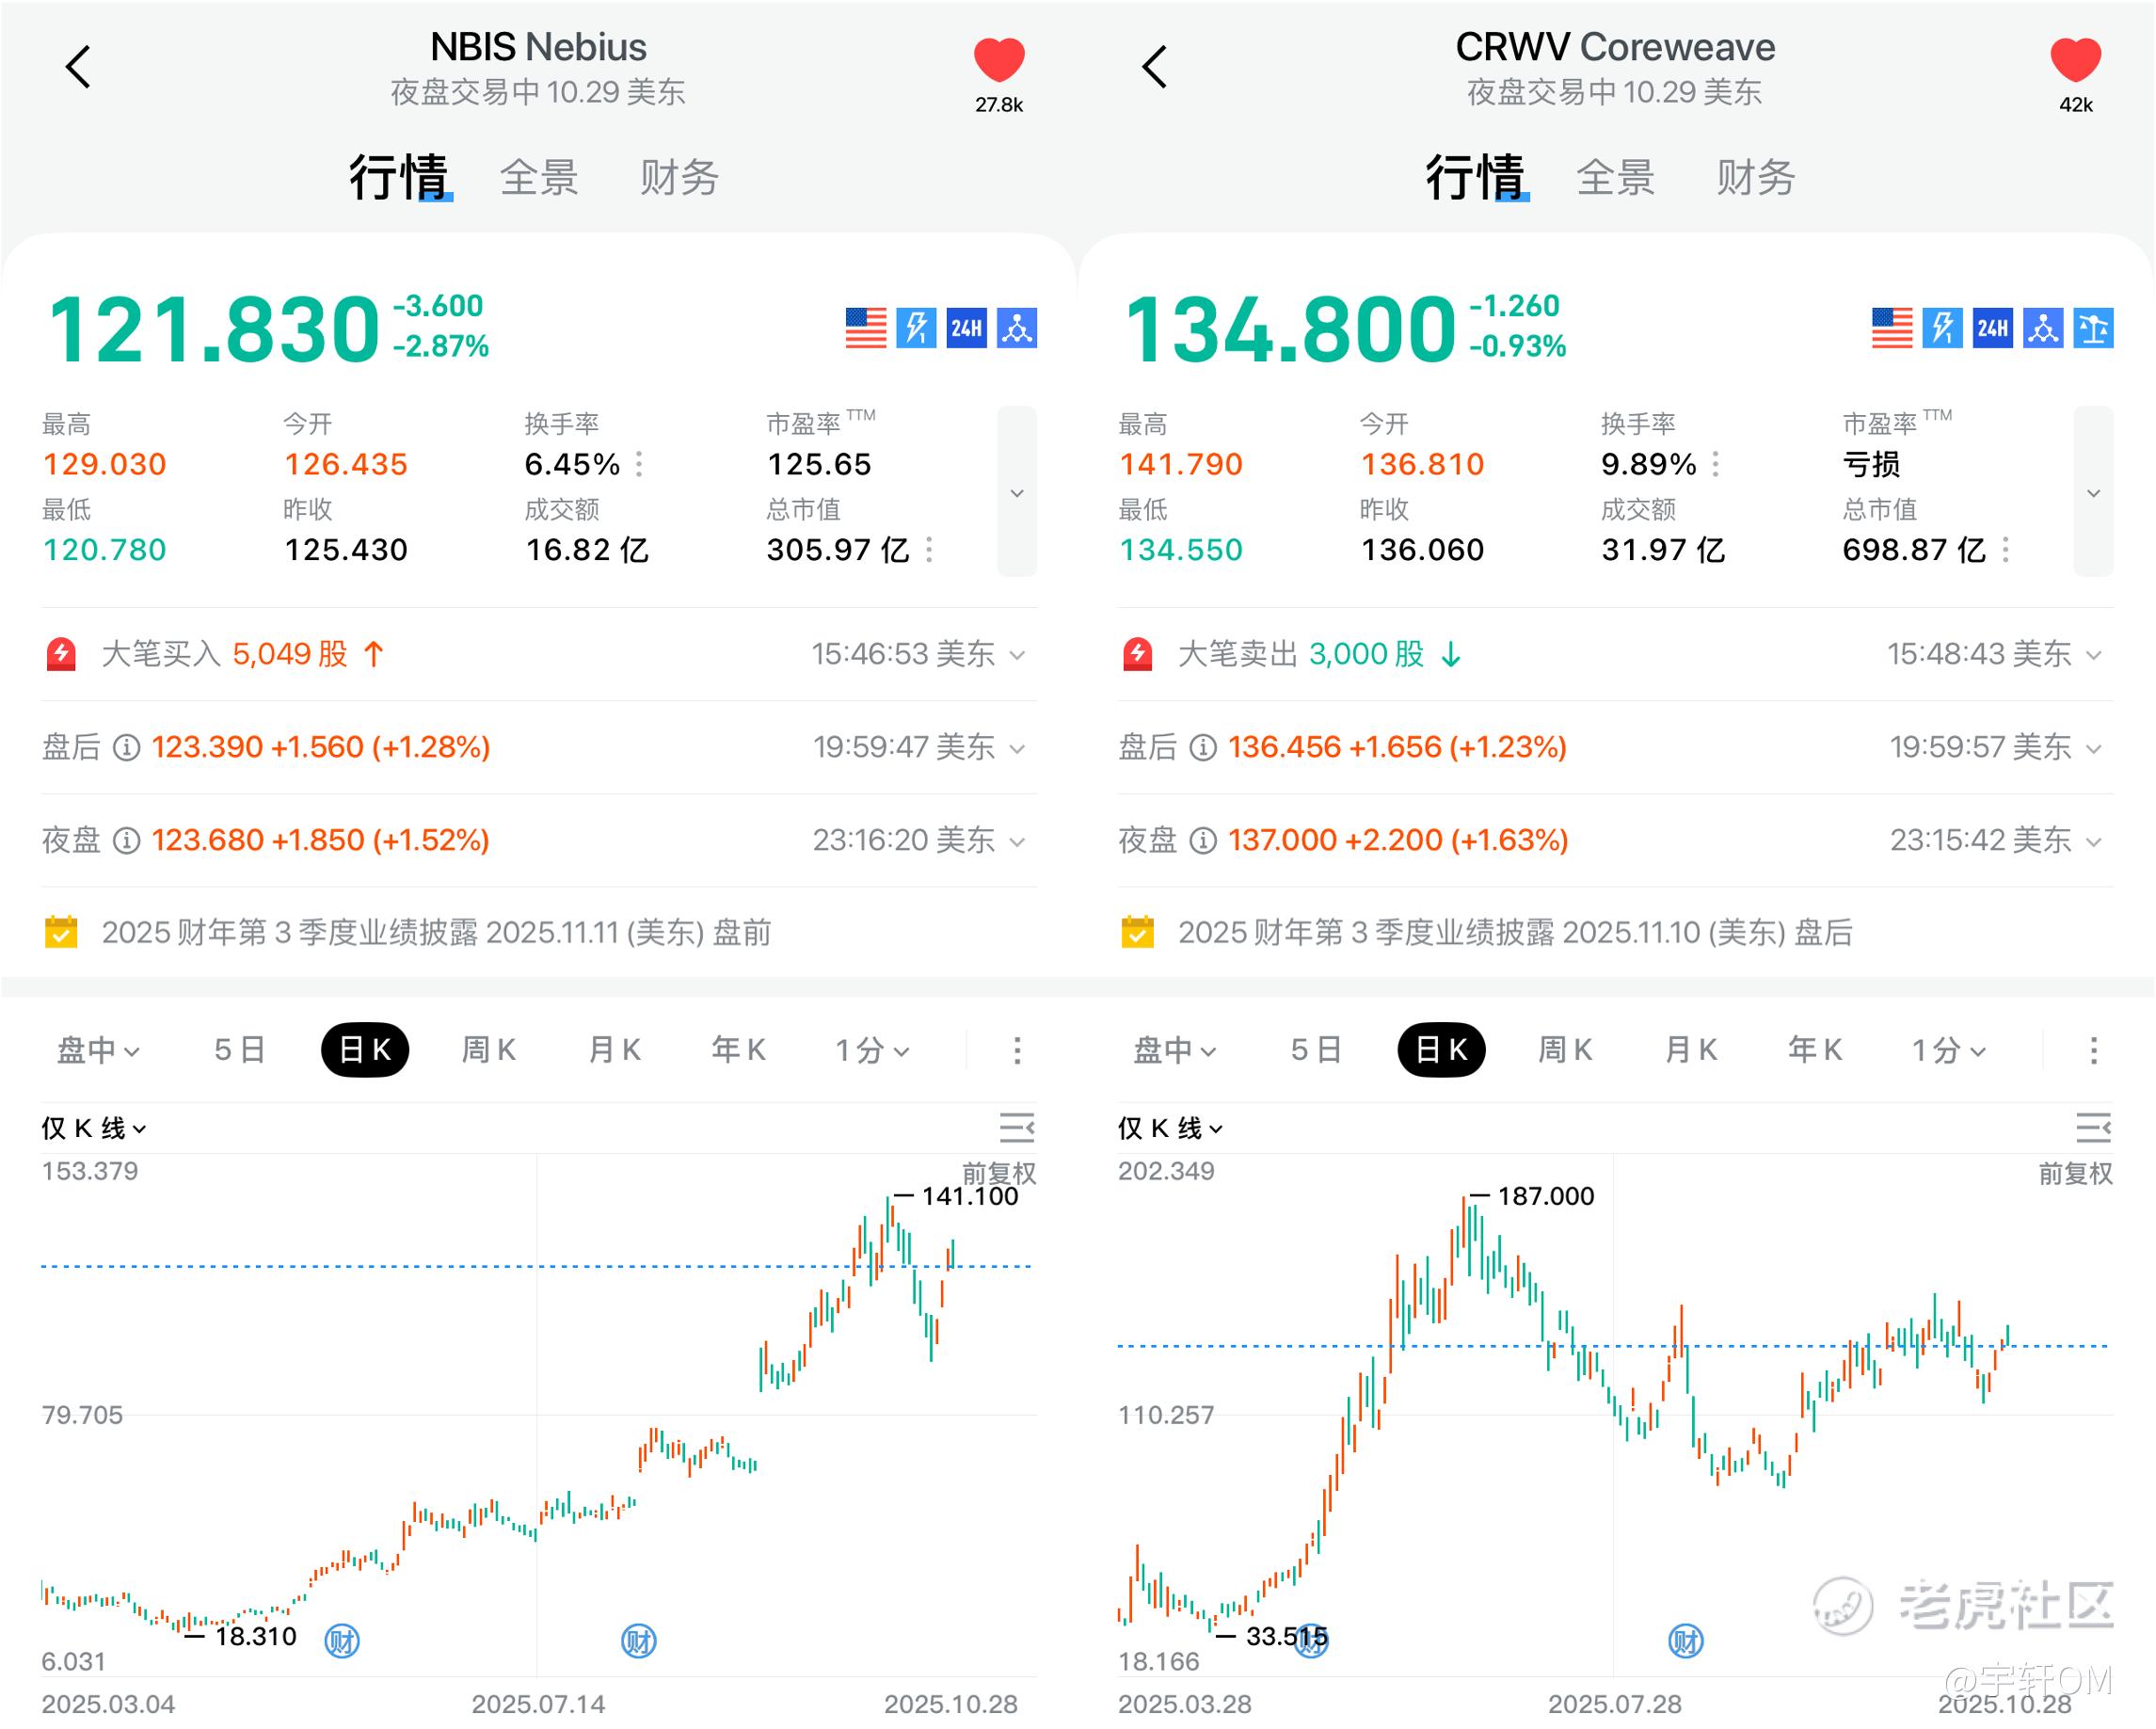Select 周K period on NBIS chart

pos(488,1050)
